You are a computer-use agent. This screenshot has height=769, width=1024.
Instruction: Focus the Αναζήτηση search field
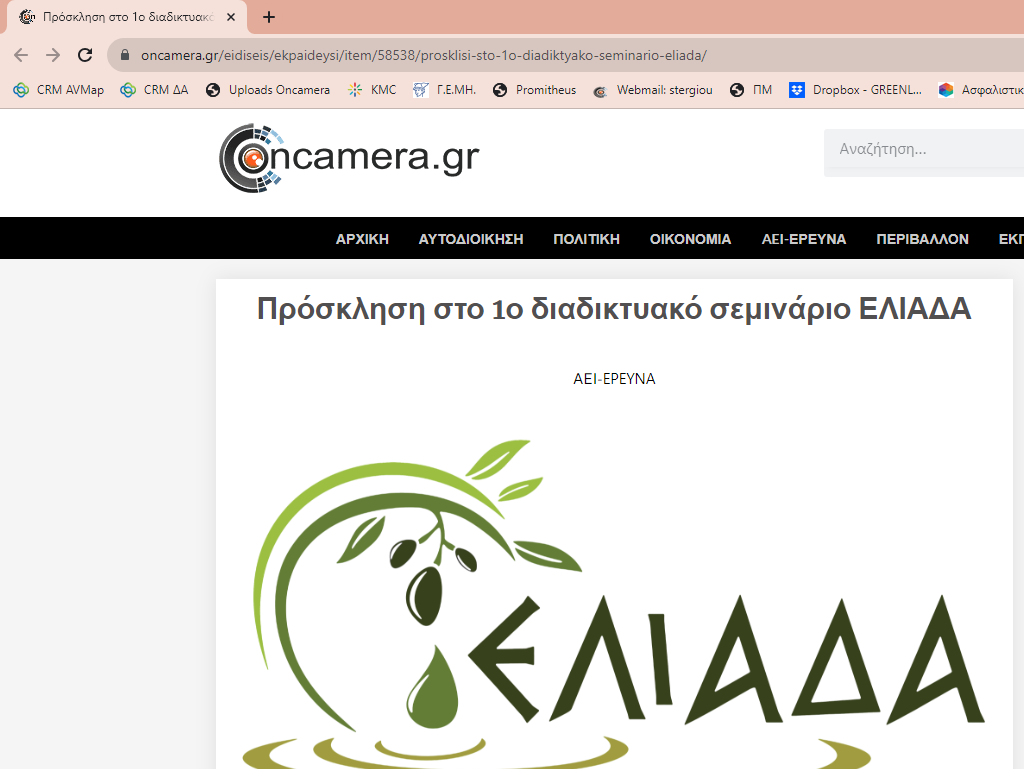[925, 150]
